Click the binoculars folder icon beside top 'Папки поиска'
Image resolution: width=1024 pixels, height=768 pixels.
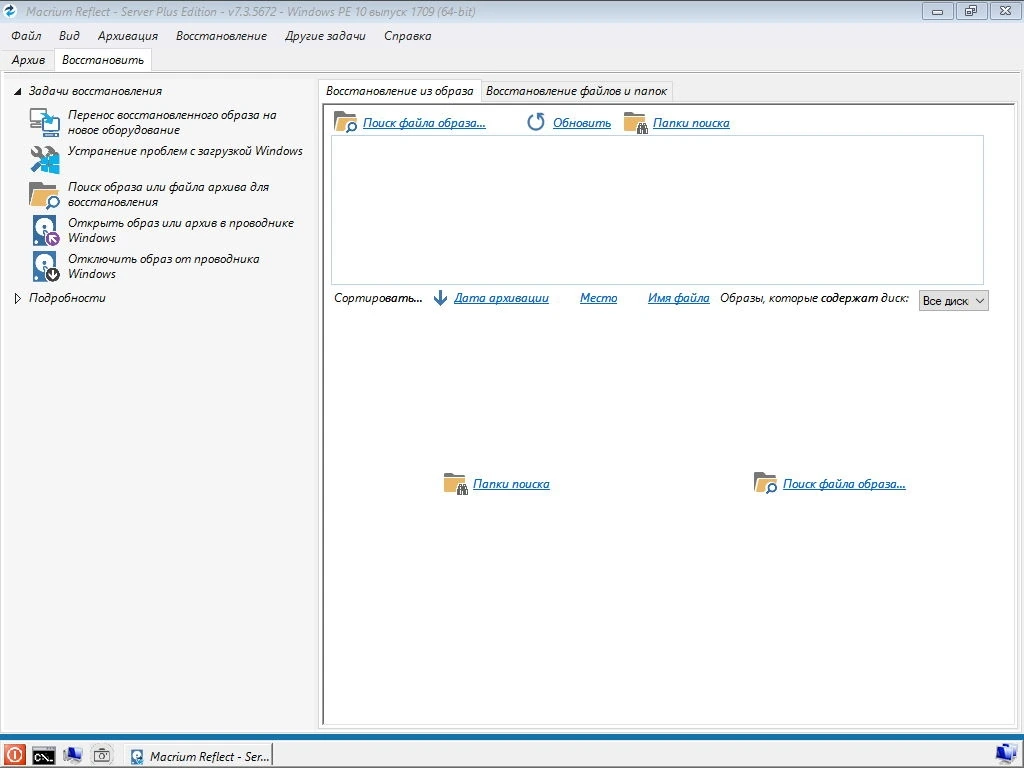click(635, 123)
